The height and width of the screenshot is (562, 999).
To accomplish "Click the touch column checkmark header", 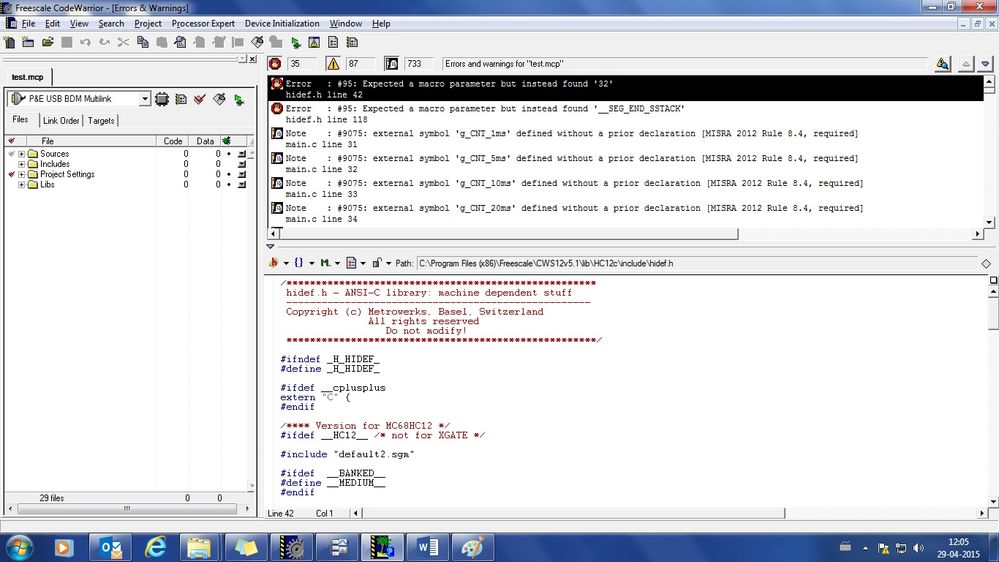I will point(11,141).
